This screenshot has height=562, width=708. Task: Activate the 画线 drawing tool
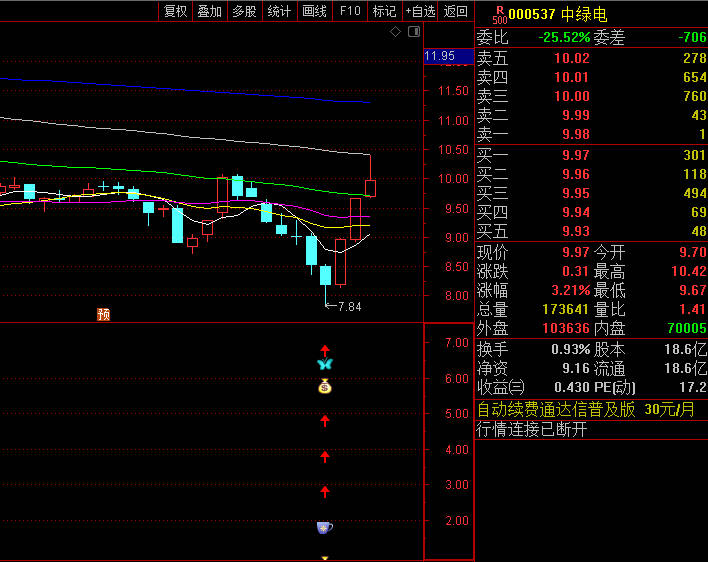[x=314, y=11]
